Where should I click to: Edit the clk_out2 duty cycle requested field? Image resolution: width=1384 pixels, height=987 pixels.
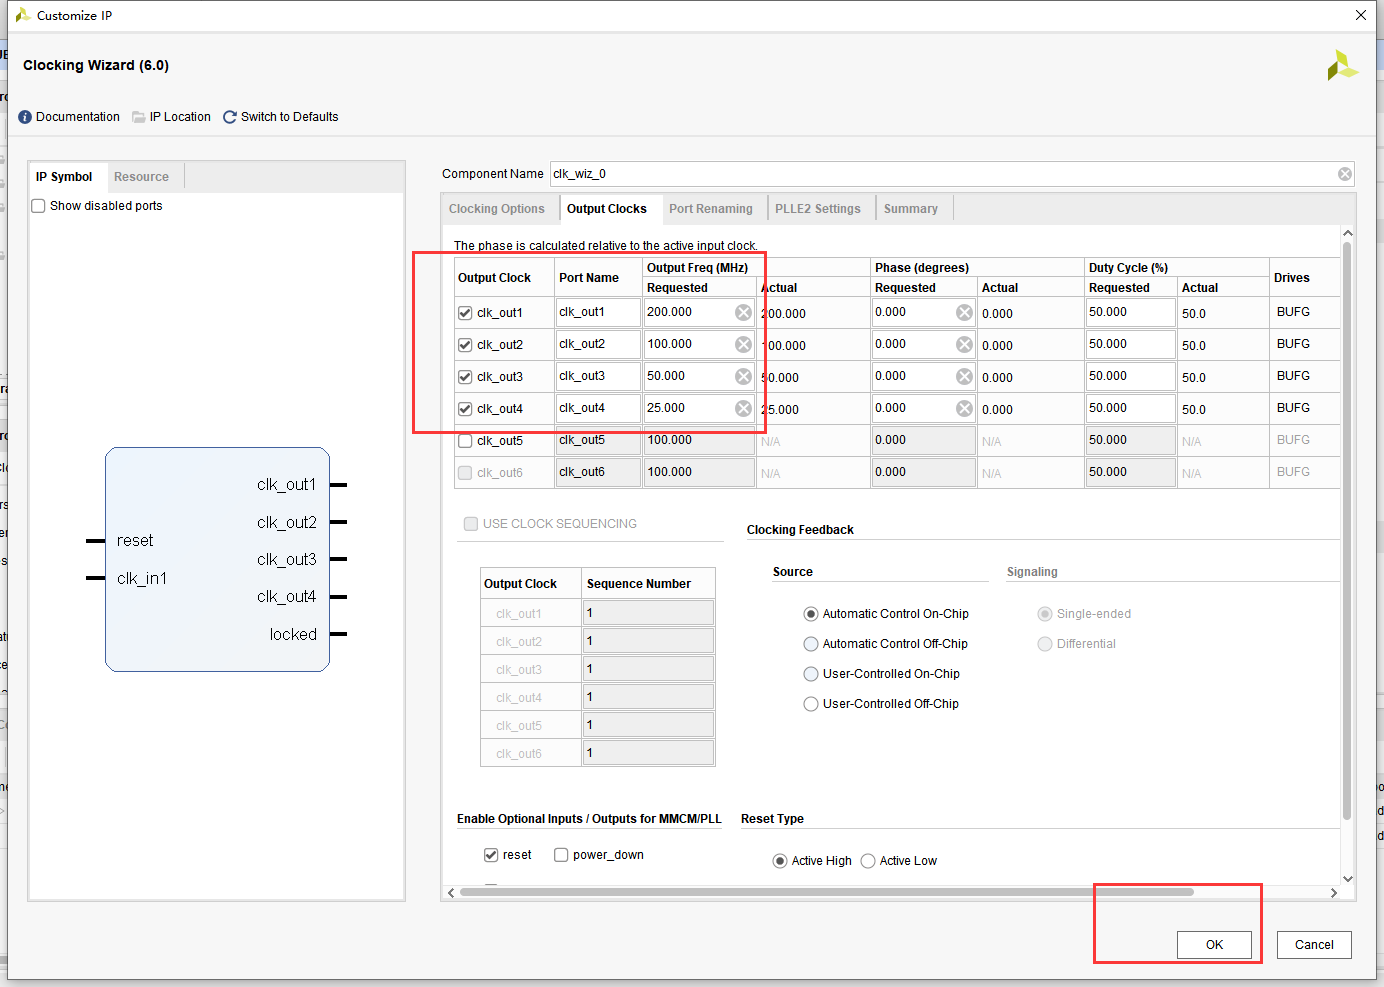[x=1131, y=344]
